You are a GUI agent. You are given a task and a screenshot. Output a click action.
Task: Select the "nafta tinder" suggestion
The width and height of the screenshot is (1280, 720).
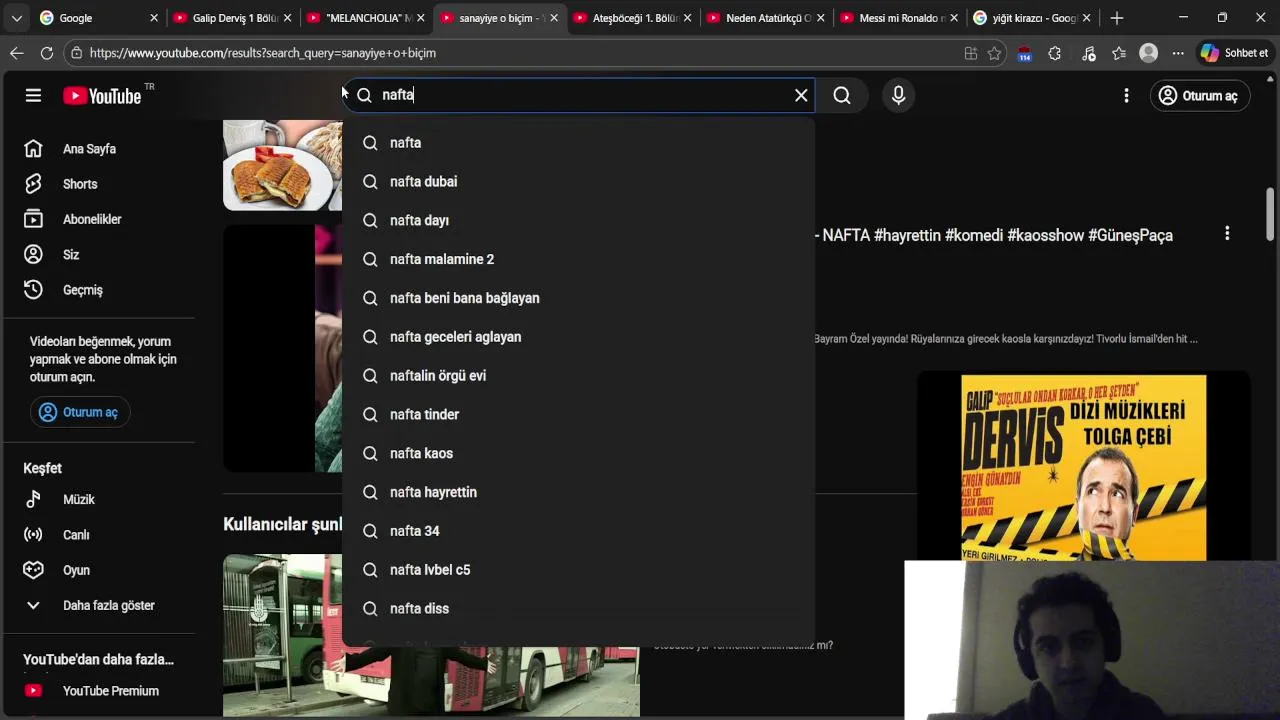(578, 414)
